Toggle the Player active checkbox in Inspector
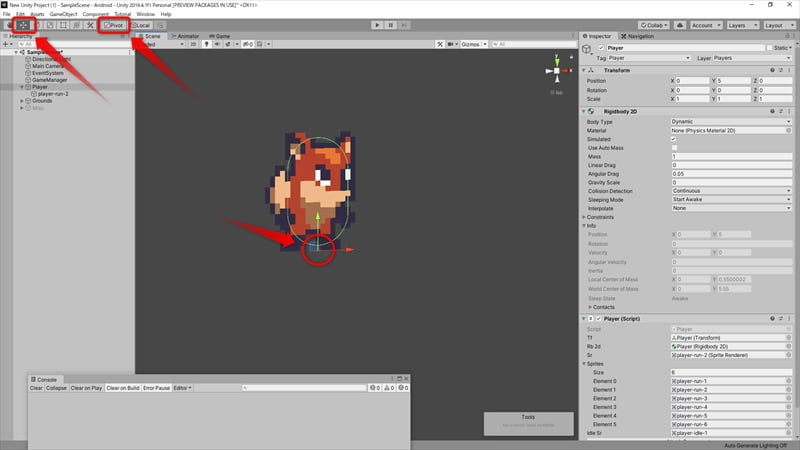The image size is (800, 450). click(x=601, y=48)
